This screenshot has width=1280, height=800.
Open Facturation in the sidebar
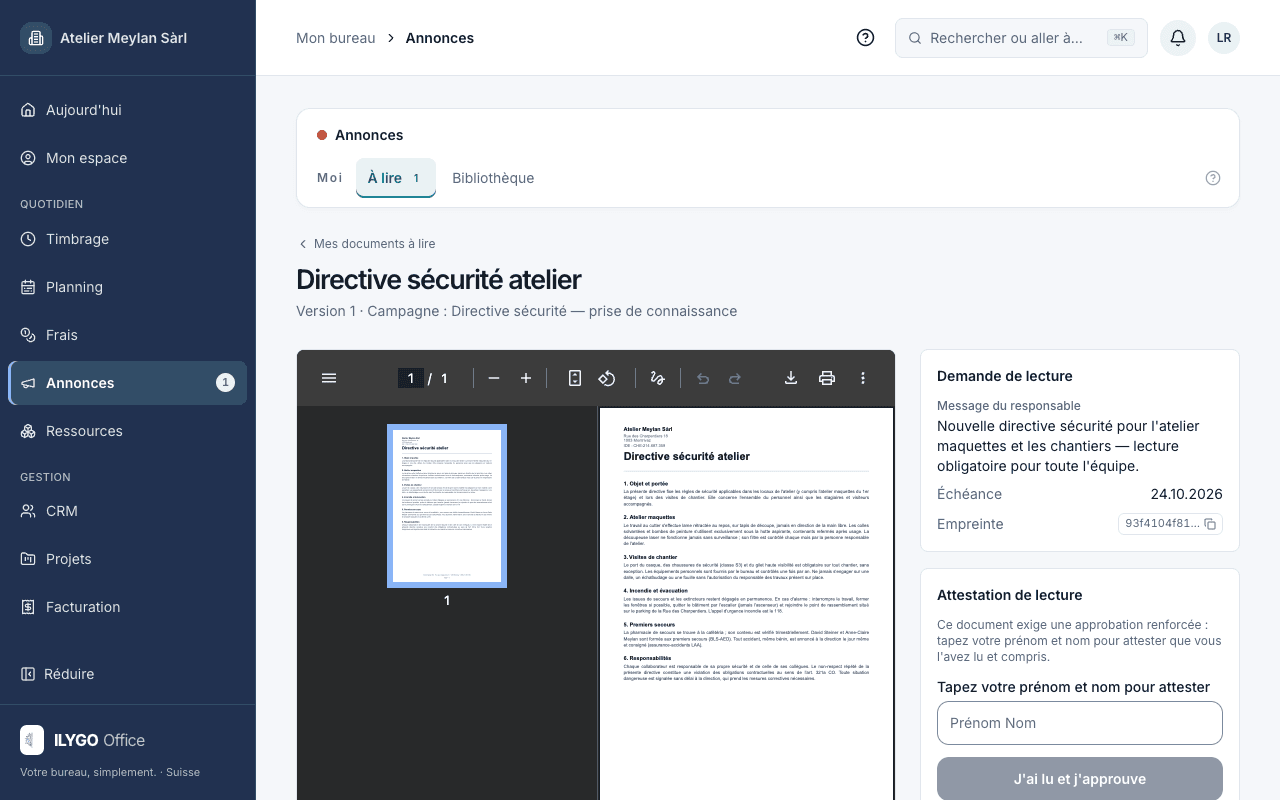[x=128, y=607]
